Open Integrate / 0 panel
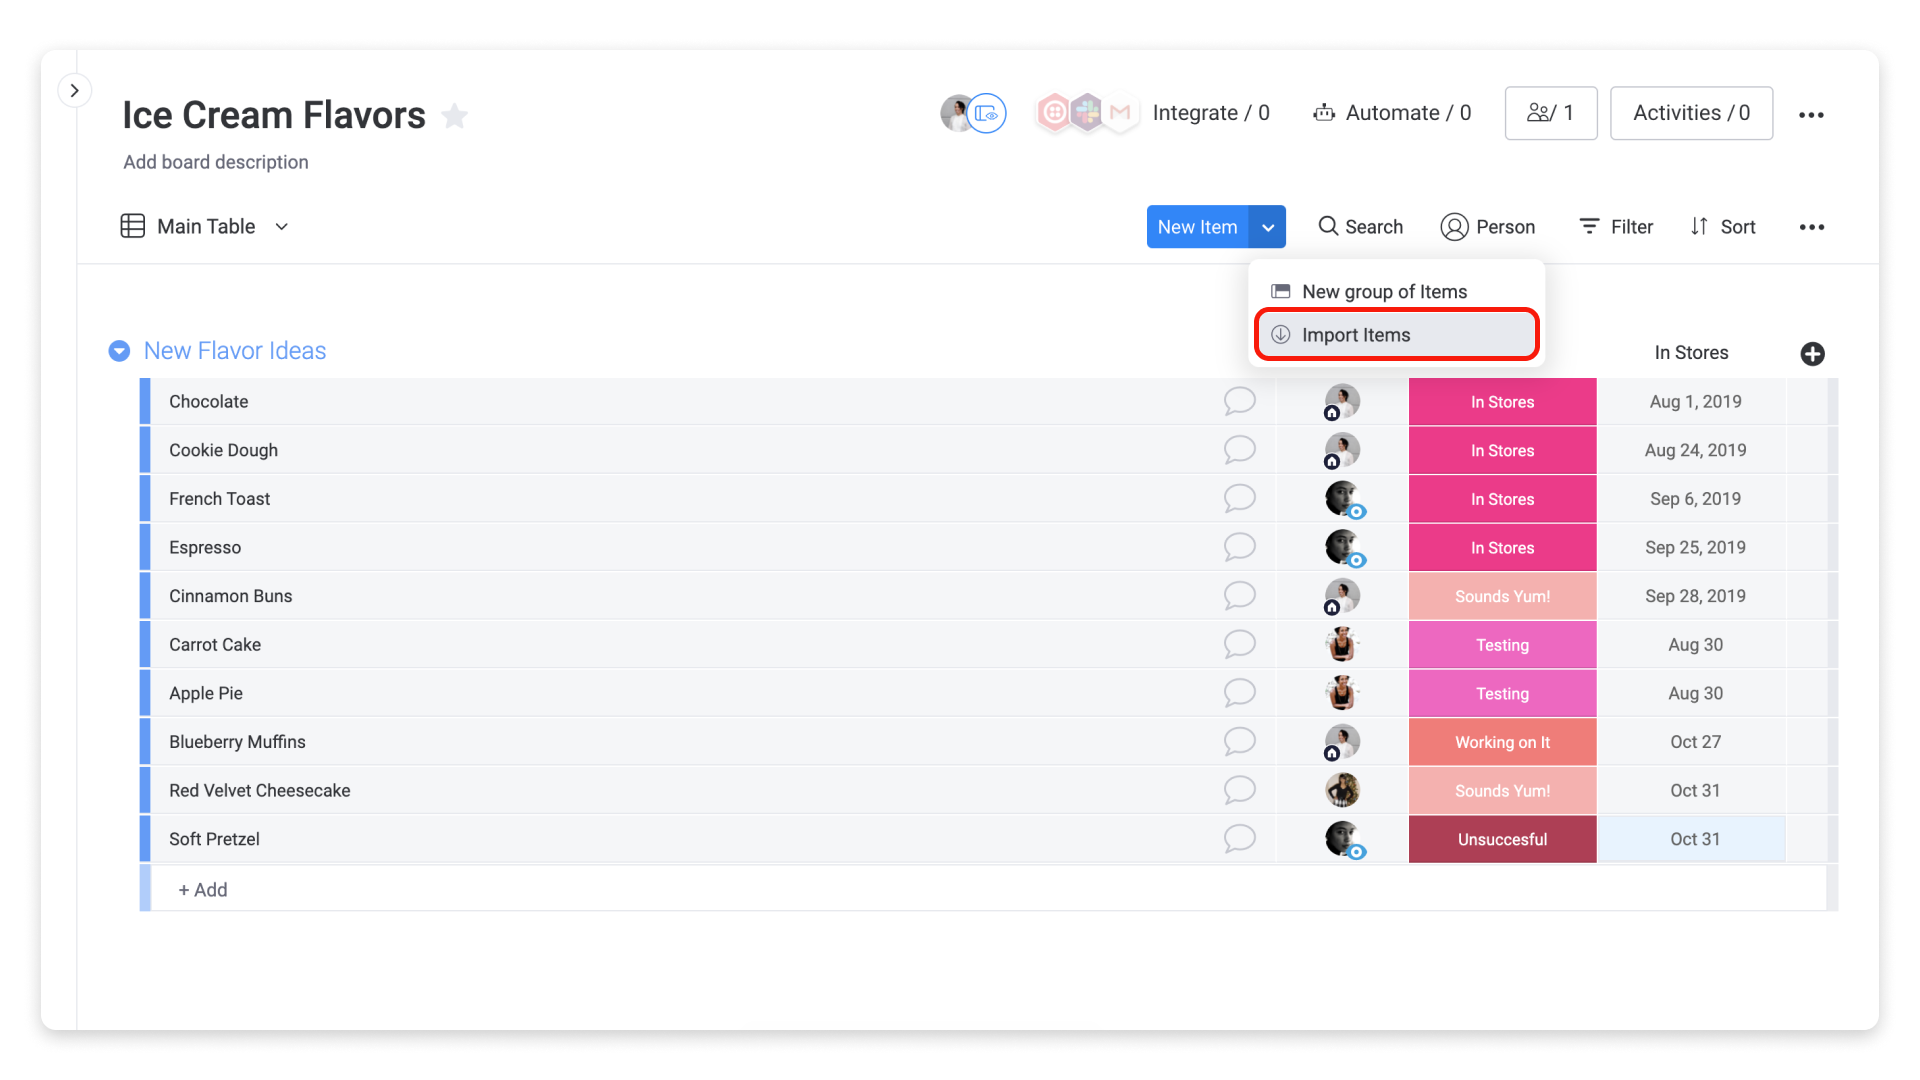1920x1080 pixels. click(1210, 113)
